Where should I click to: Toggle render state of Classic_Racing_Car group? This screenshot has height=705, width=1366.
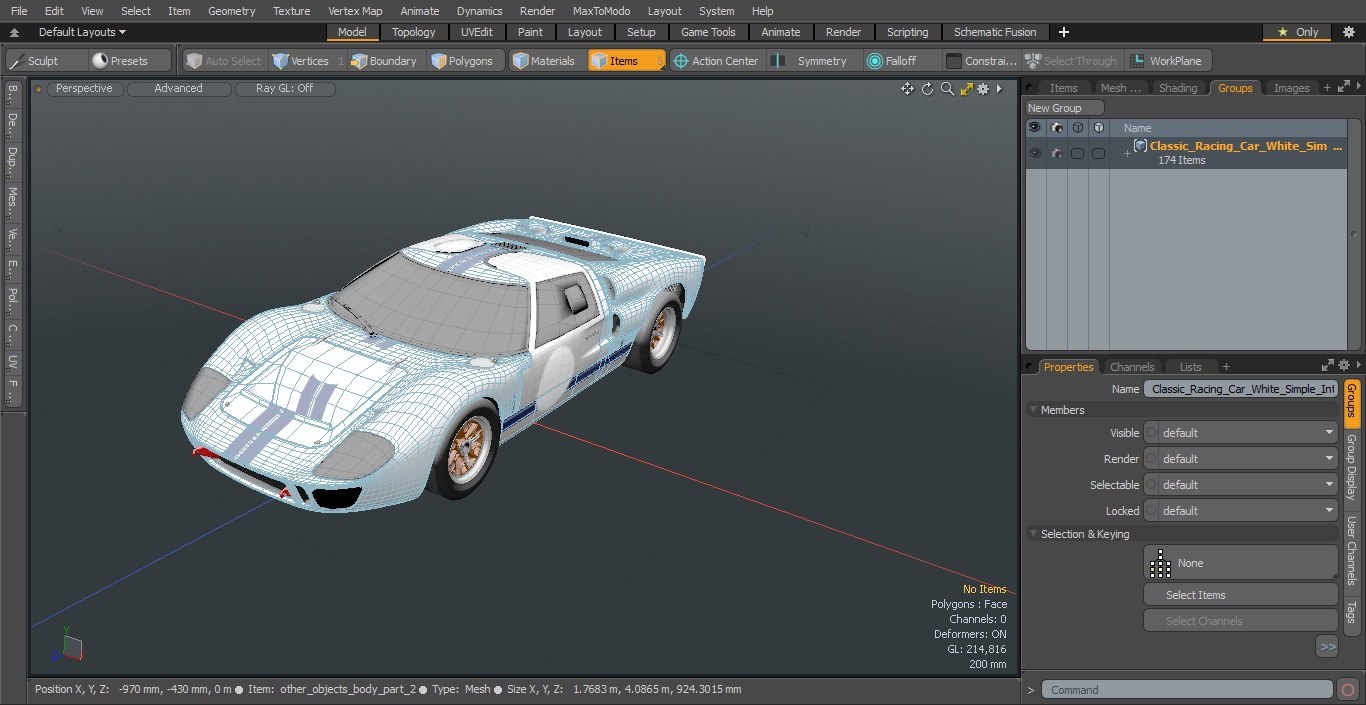[x=1056, y=153]
